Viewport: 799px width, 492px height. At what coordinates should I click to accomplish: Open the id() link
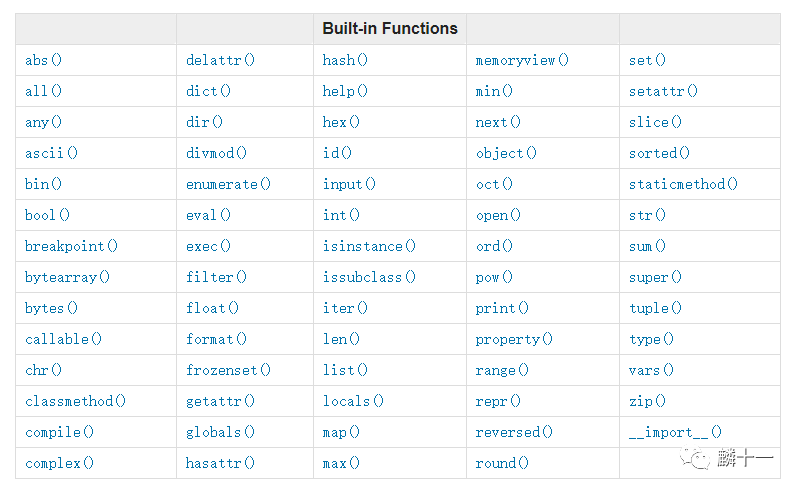tap(337, 153)
